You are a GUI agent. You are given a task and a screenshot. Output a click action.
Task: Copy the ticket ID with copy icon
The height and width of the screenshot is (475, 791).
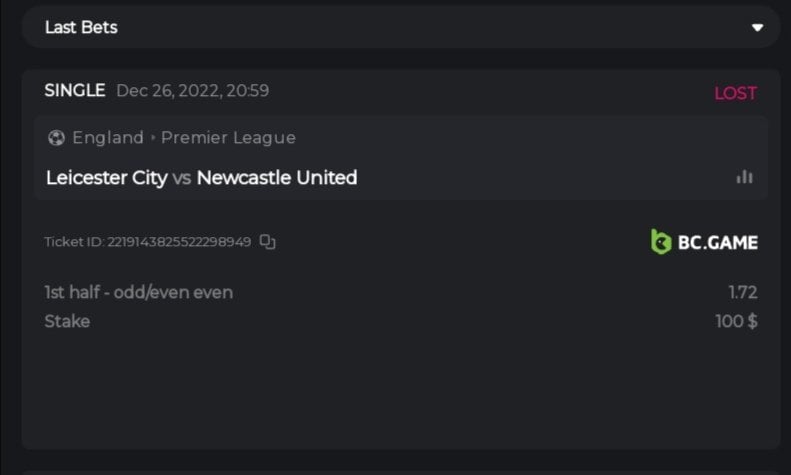267,241
